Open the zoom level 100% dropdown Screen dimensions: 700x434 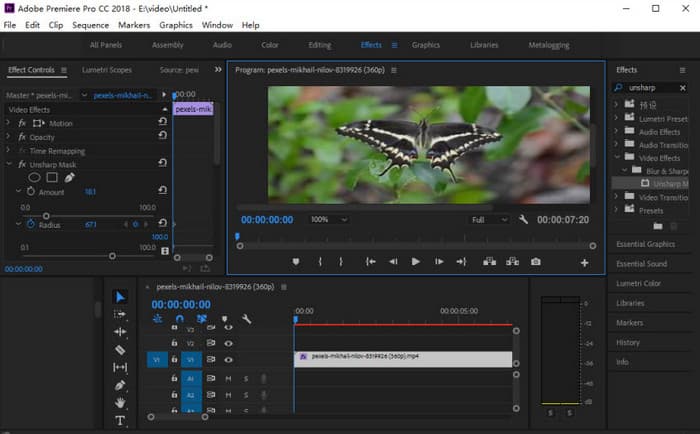click(x=329, y=219)
